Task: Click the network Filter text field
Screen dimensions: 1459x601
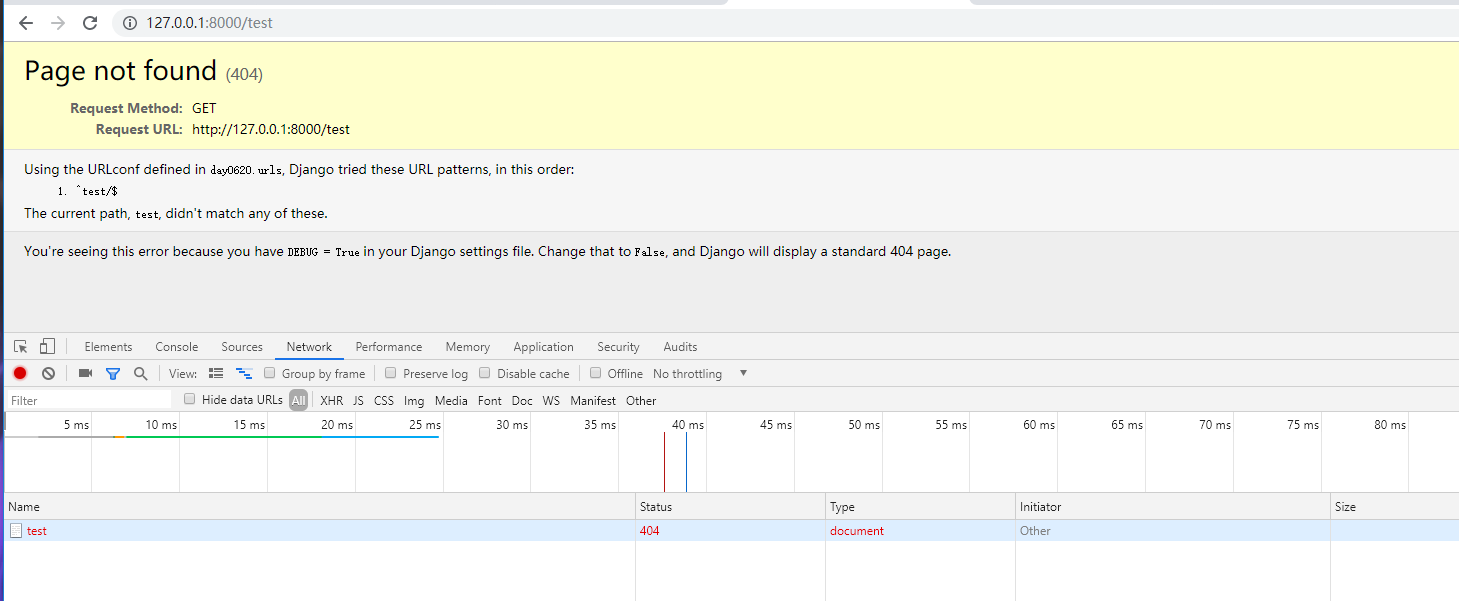Action: (90, 400)
